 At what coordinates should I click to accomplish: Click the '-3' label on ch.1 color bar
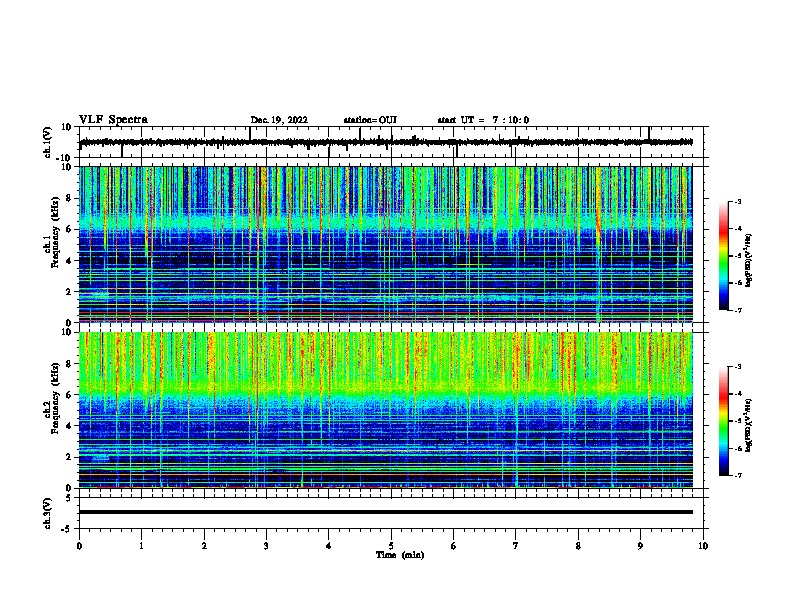pyautogui.click(x=738, y=202)
